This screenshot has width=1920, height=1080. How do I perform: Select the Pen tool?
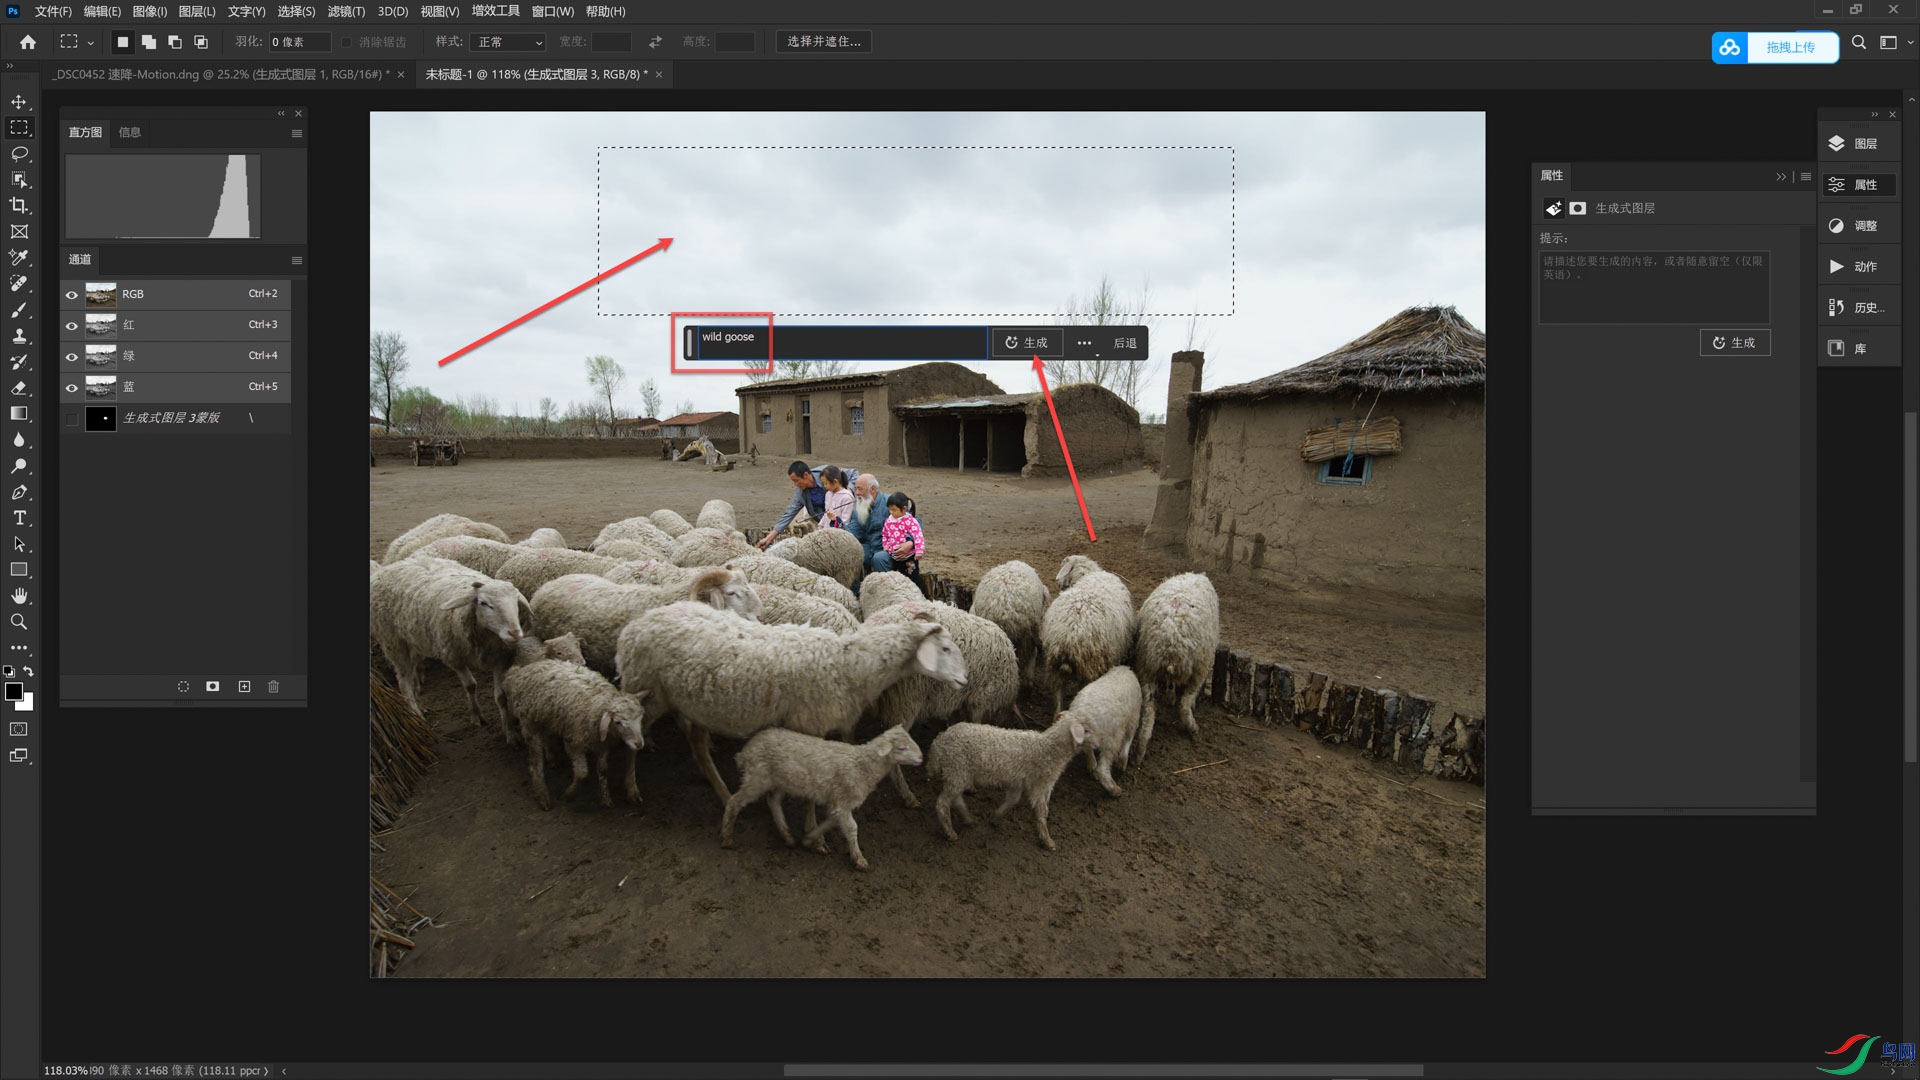pos(19,492)
